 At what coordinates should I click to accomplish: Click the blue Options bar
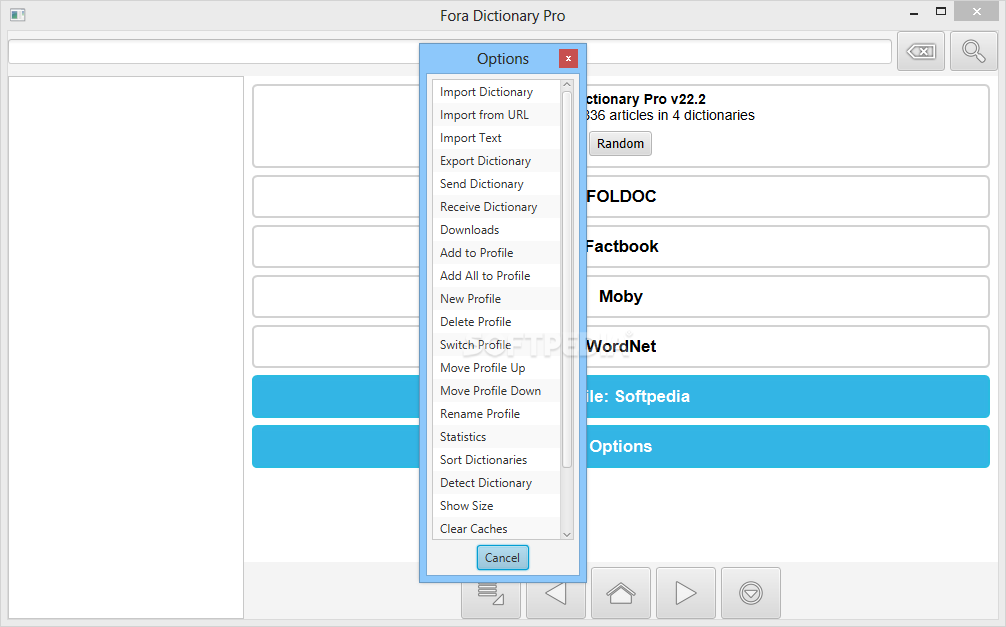coord(620,447)
